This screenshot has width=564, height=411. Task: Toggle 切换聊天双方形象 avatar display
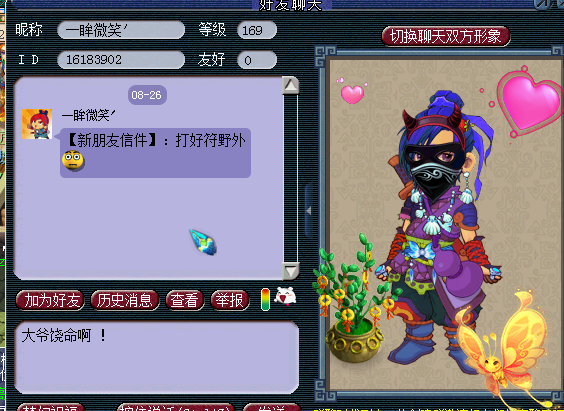click(x=446, y=36)
